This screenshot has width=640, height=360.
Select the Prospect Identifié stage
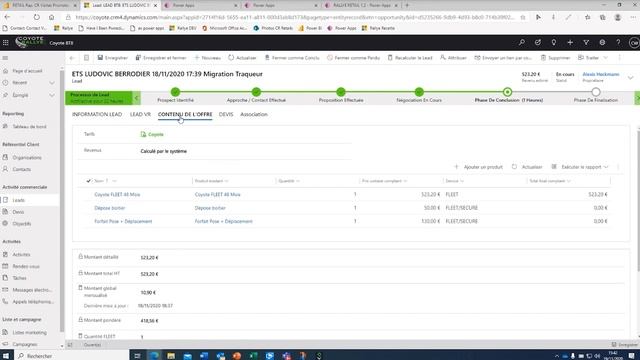pos(176,92)
